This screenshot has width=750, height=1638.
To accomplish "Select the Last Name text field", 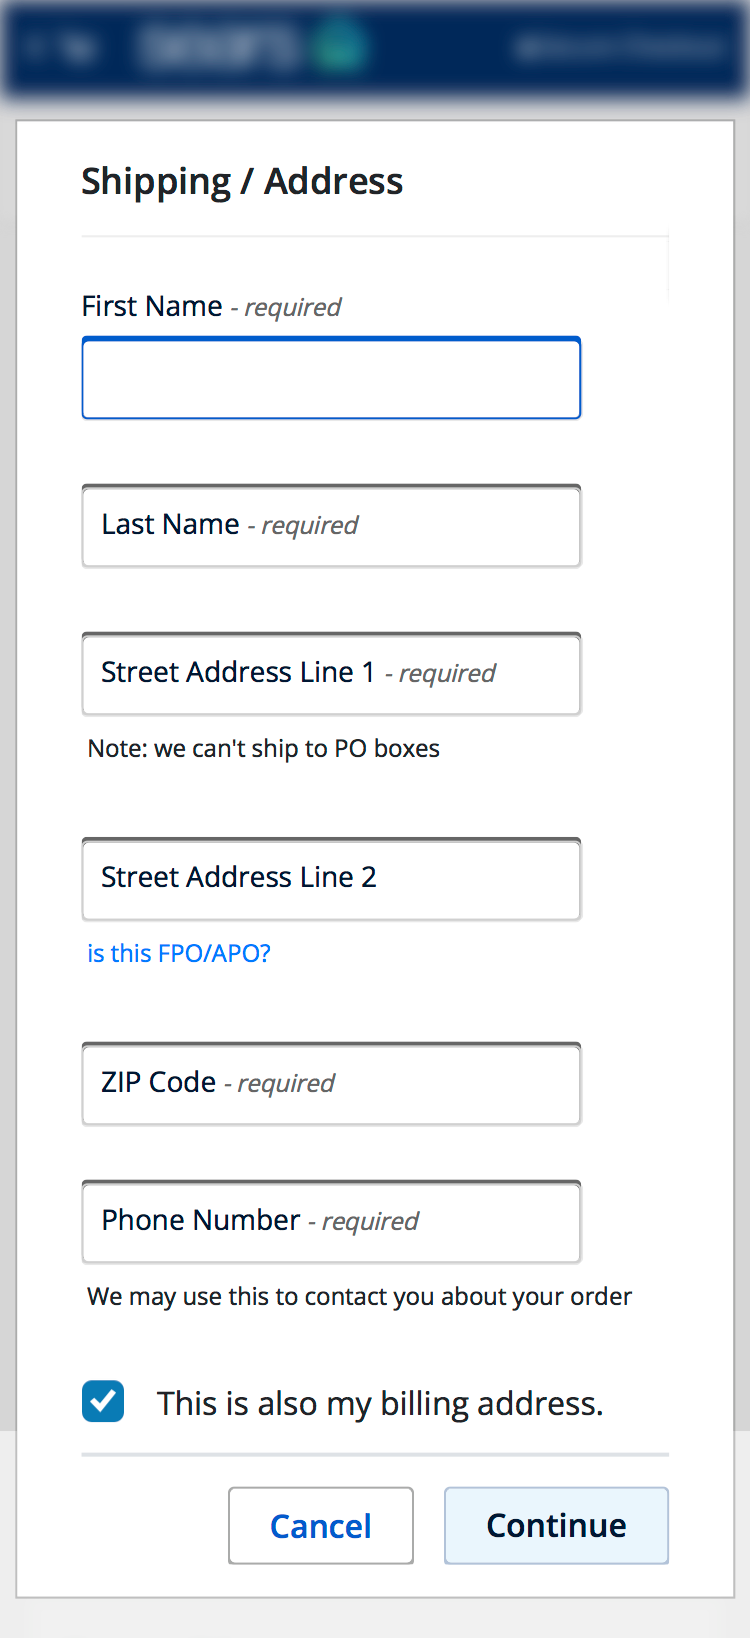I will [x=330, y=525].
